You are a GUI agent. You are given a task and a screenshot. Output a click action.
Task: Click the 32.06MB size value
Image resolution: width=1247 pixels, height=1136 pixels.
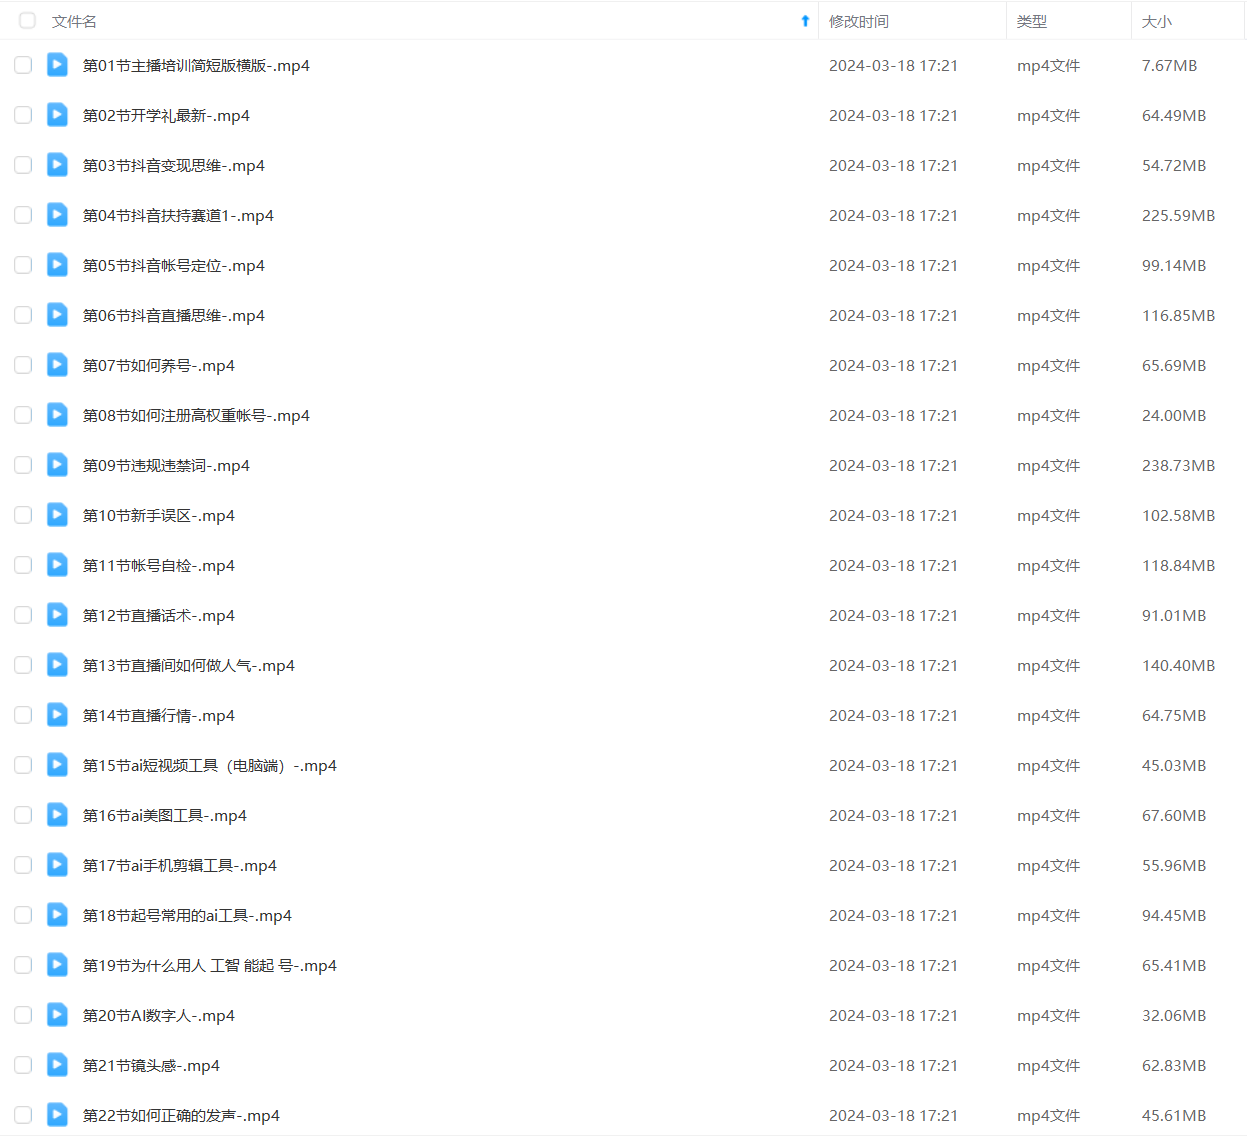click(1174, 1016)
